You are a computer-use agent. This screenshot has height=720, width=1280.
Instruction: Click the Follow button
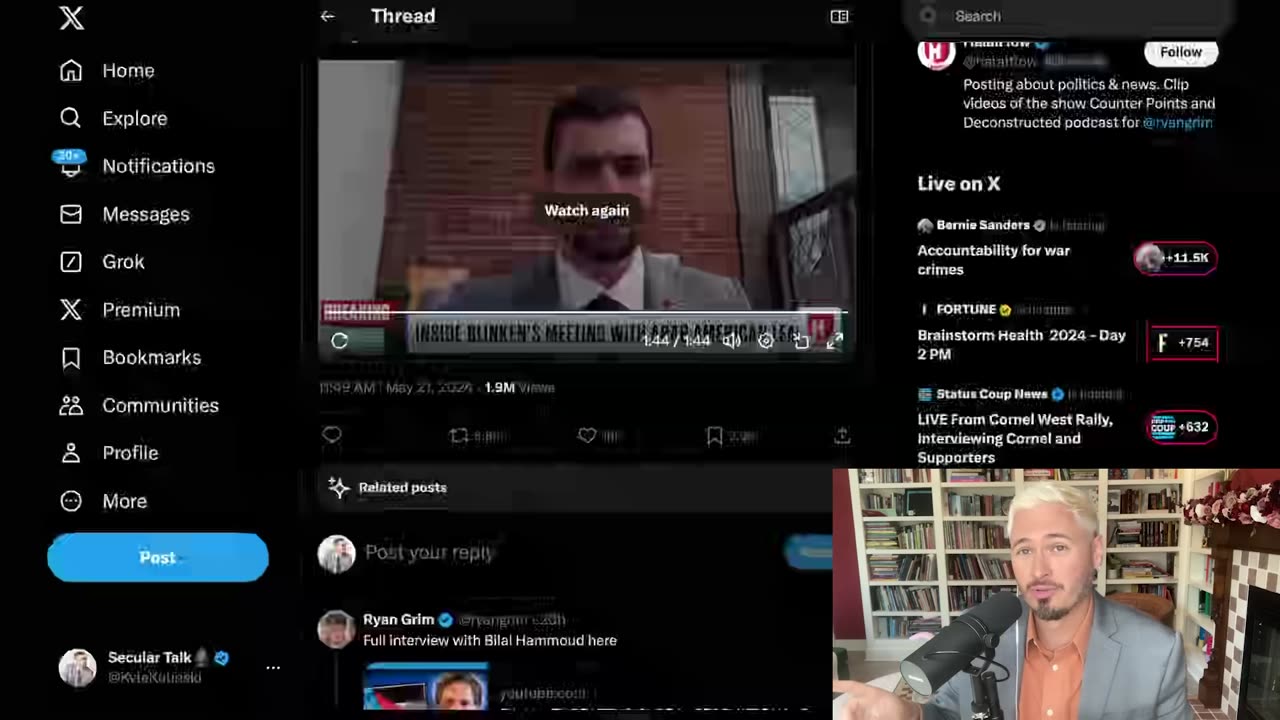pyautogui.click(x=1181, y=52)
